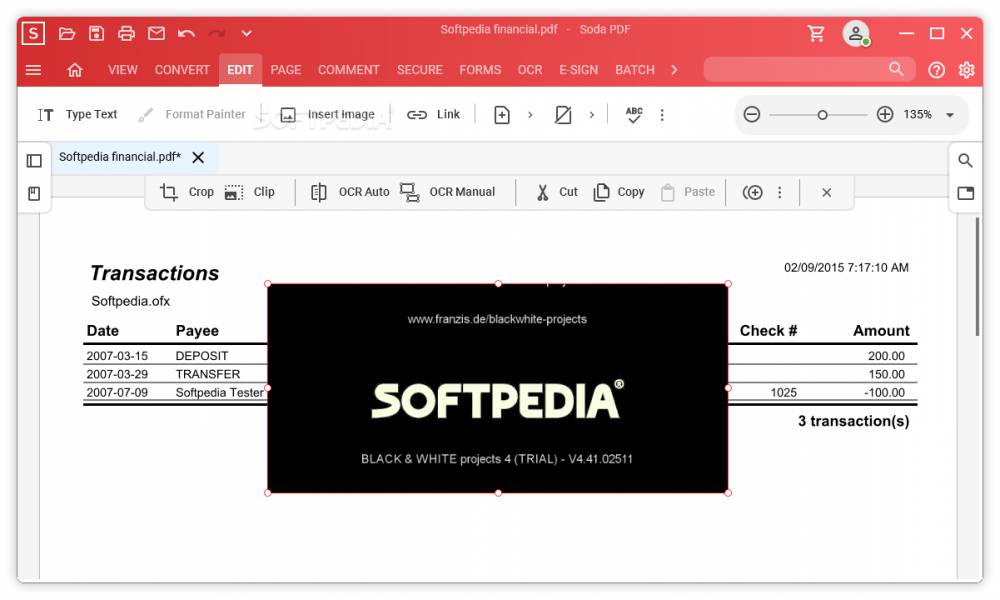Open the FORMS tab

tap(480, 70)
